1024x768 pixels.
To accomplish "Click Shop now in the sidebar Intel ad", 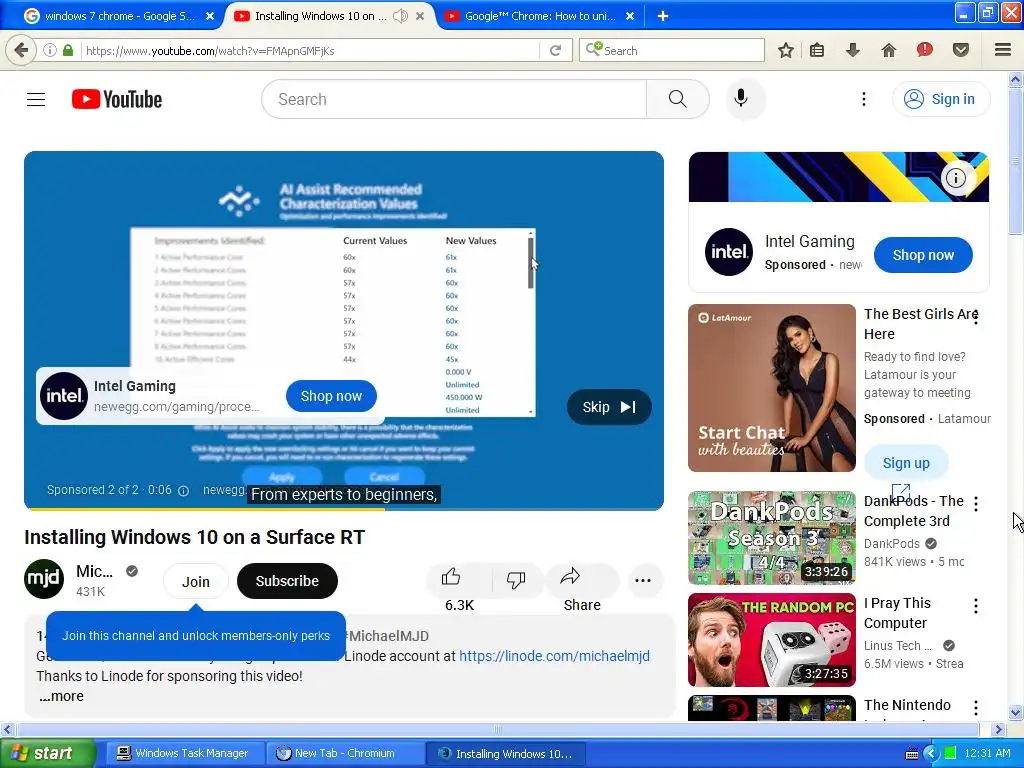I will (x=923, y=255).
